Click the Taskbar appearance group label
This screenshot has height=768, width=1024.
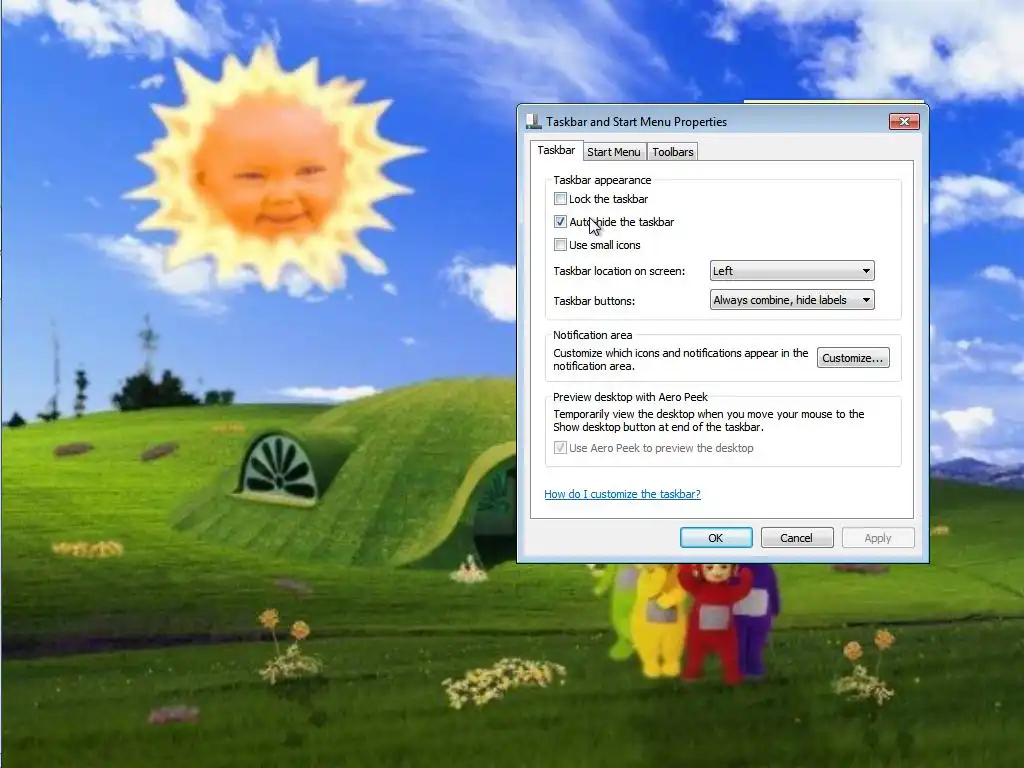tap(602, 180)
